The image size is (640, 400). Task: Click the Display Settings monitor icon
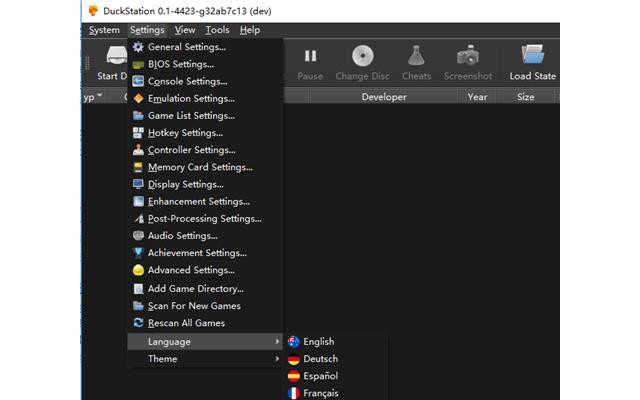tap(138, 184)
